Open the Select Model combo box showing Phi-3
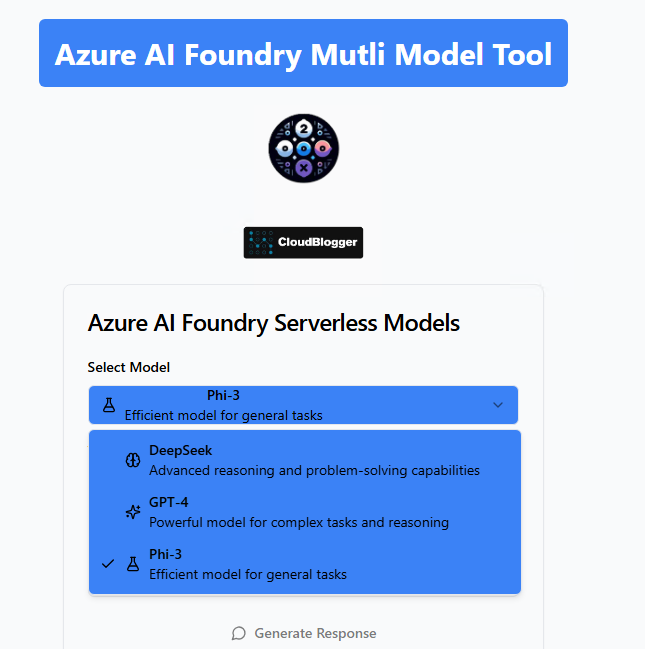This screenshot has width=645, height=649. point(303,405)
